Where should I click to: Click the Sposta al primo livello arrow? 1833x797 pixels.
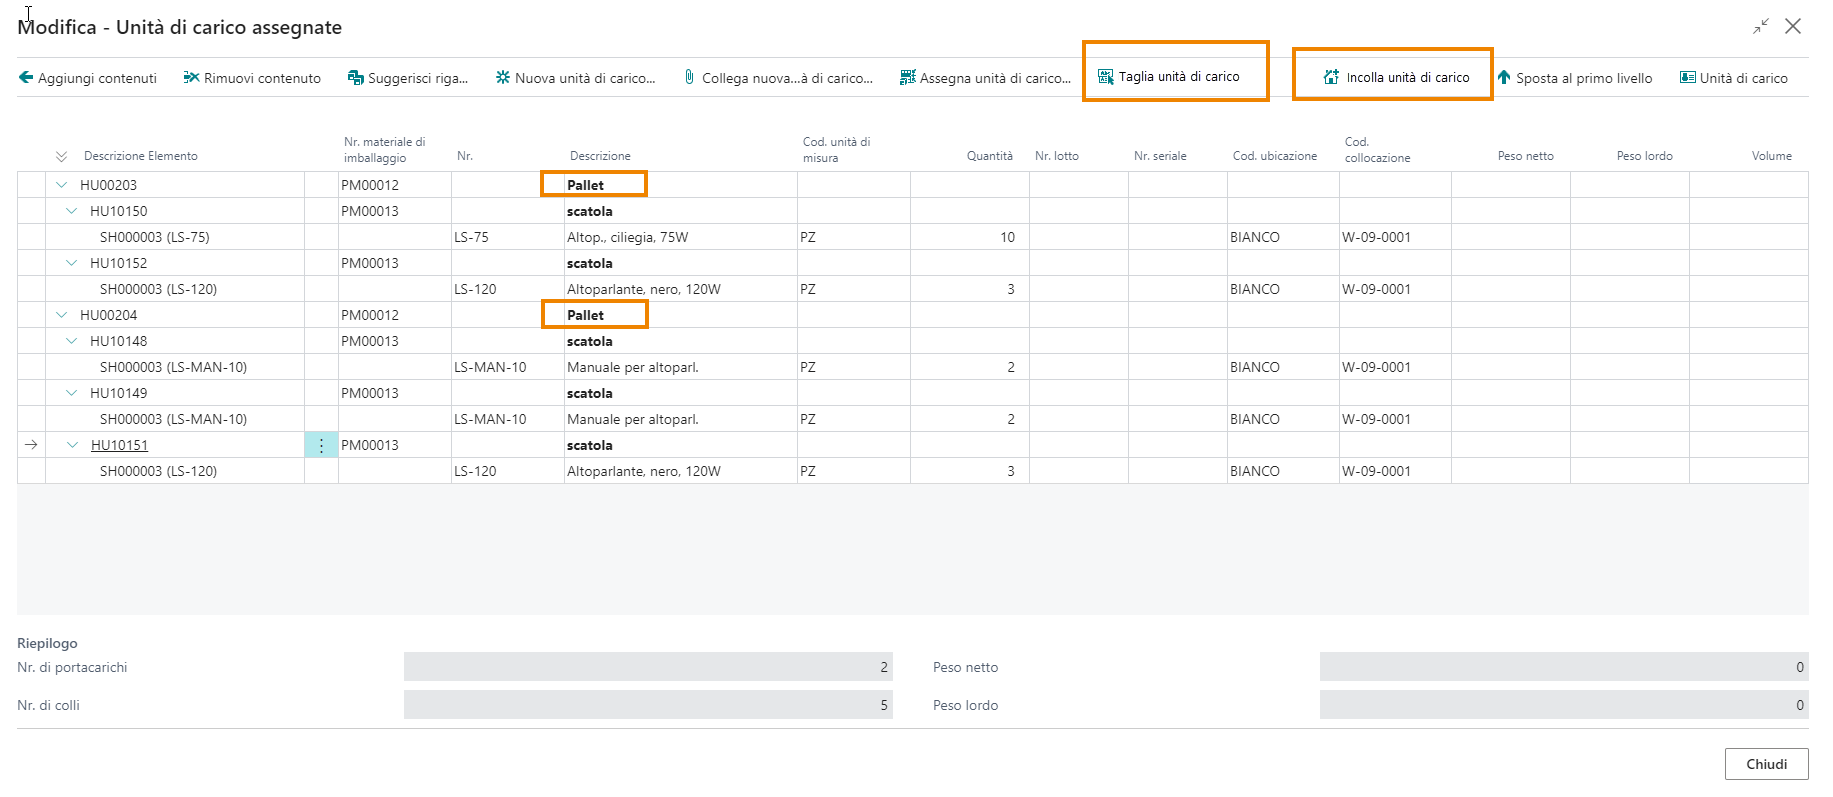click(x=1504, y=77)
